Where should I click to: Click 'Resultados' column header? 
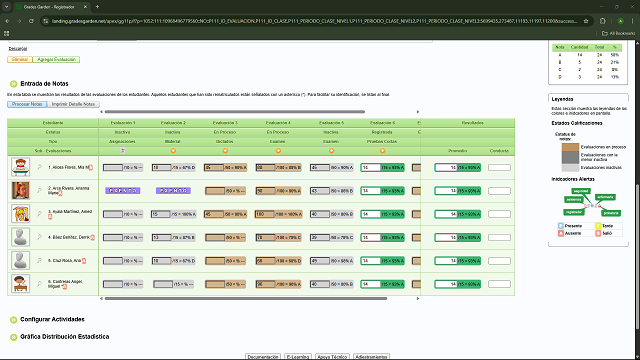473,123
